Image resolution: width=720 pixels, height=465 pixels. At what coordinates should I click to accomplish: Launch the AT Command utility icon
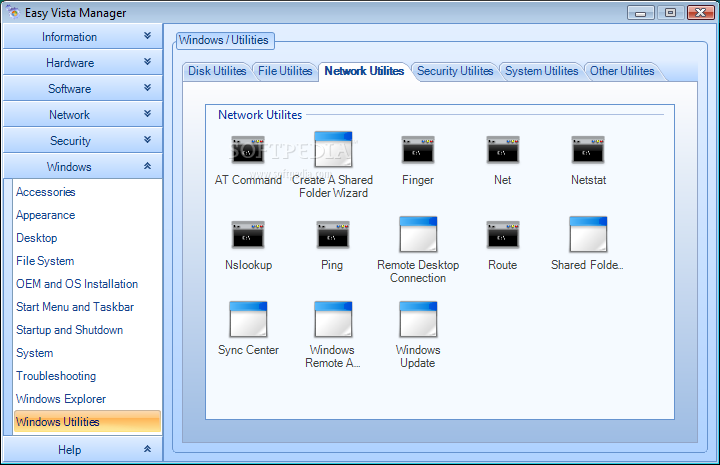(248, 150)
